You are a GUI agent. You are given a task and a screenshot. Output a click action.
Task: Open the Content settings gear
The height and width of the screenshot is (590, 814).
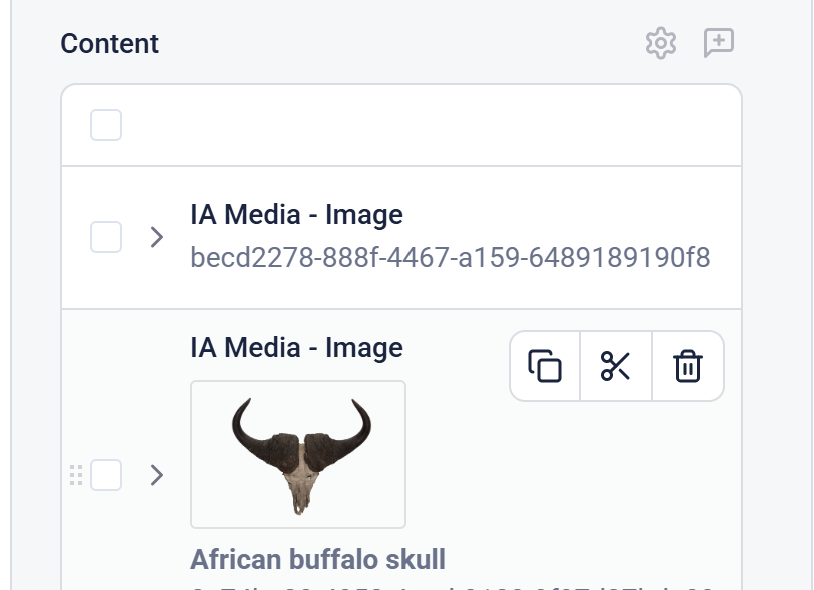pos(661,43)
